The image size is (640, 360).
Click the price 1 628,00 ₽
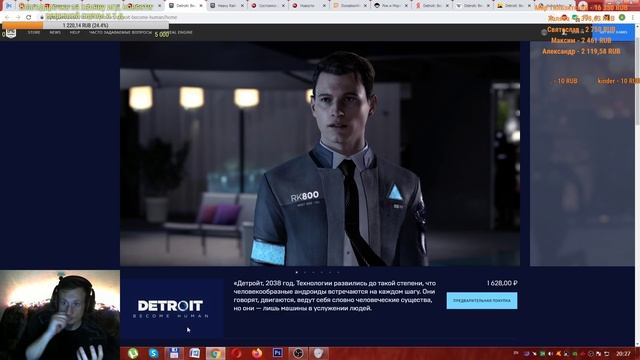(502, 283)
